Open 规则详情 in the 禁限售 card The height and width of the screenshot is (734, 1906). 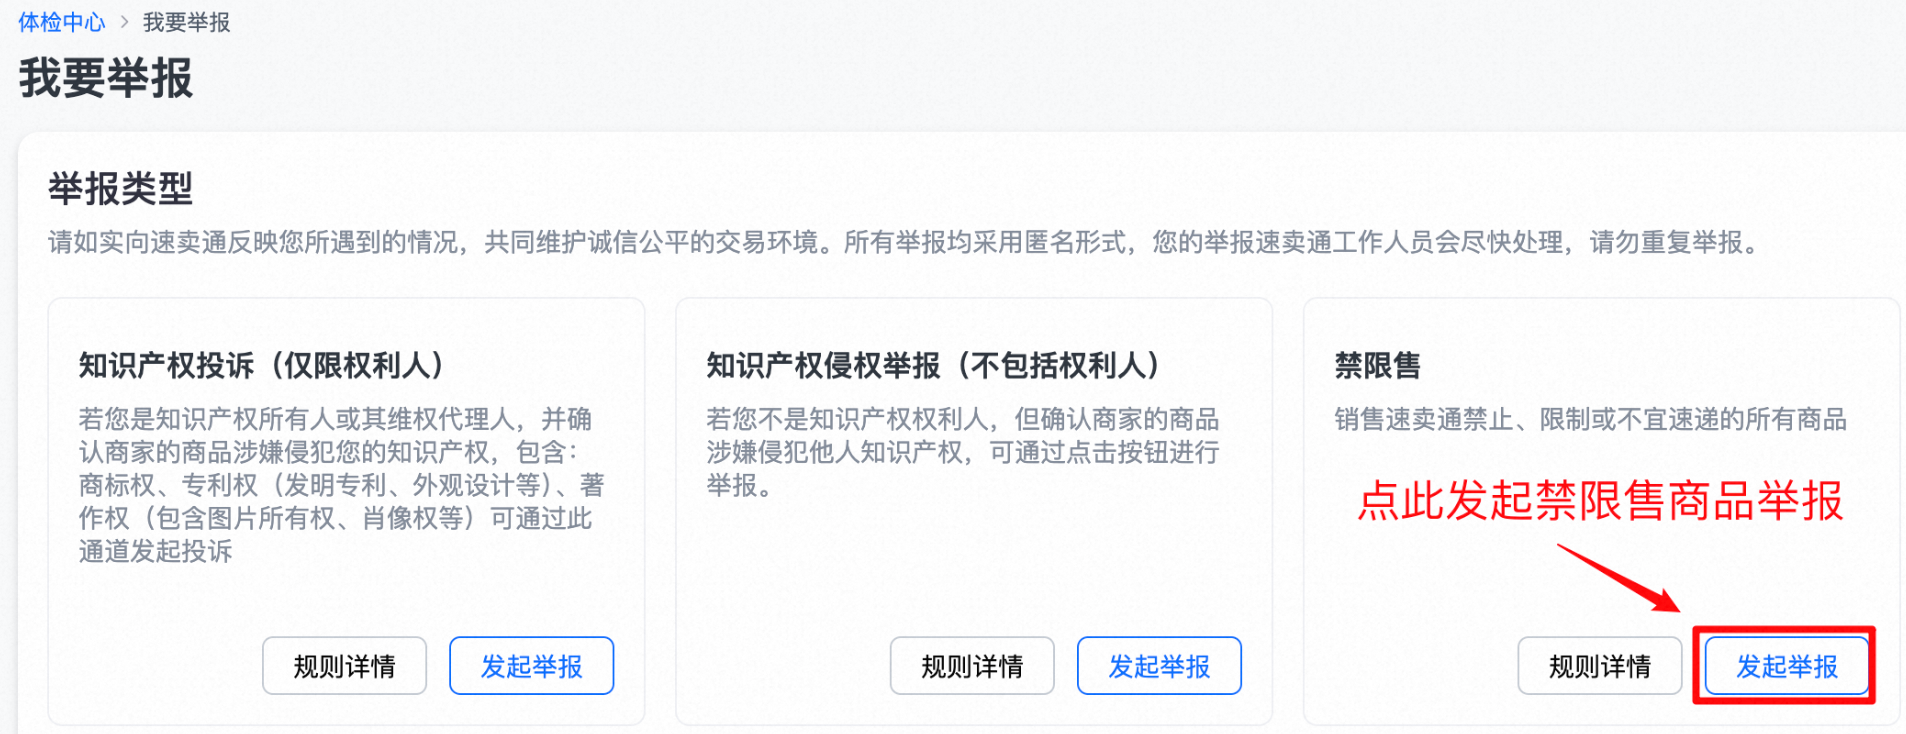[x=1599, y=666]
